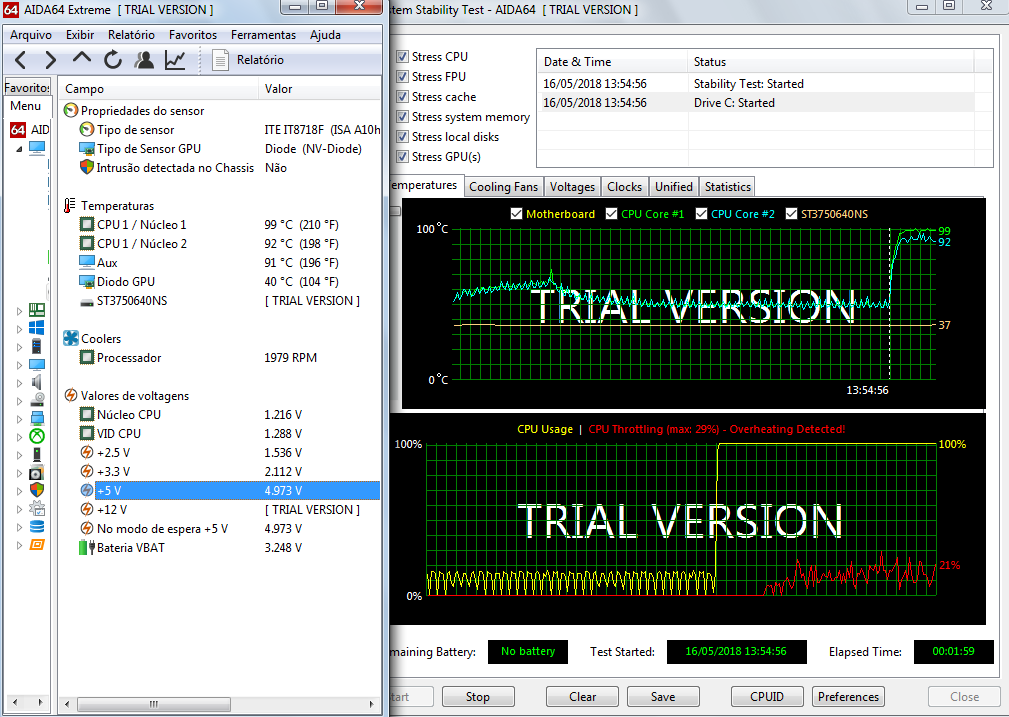Click the Relatório report toolbar button

coord(249,60)
